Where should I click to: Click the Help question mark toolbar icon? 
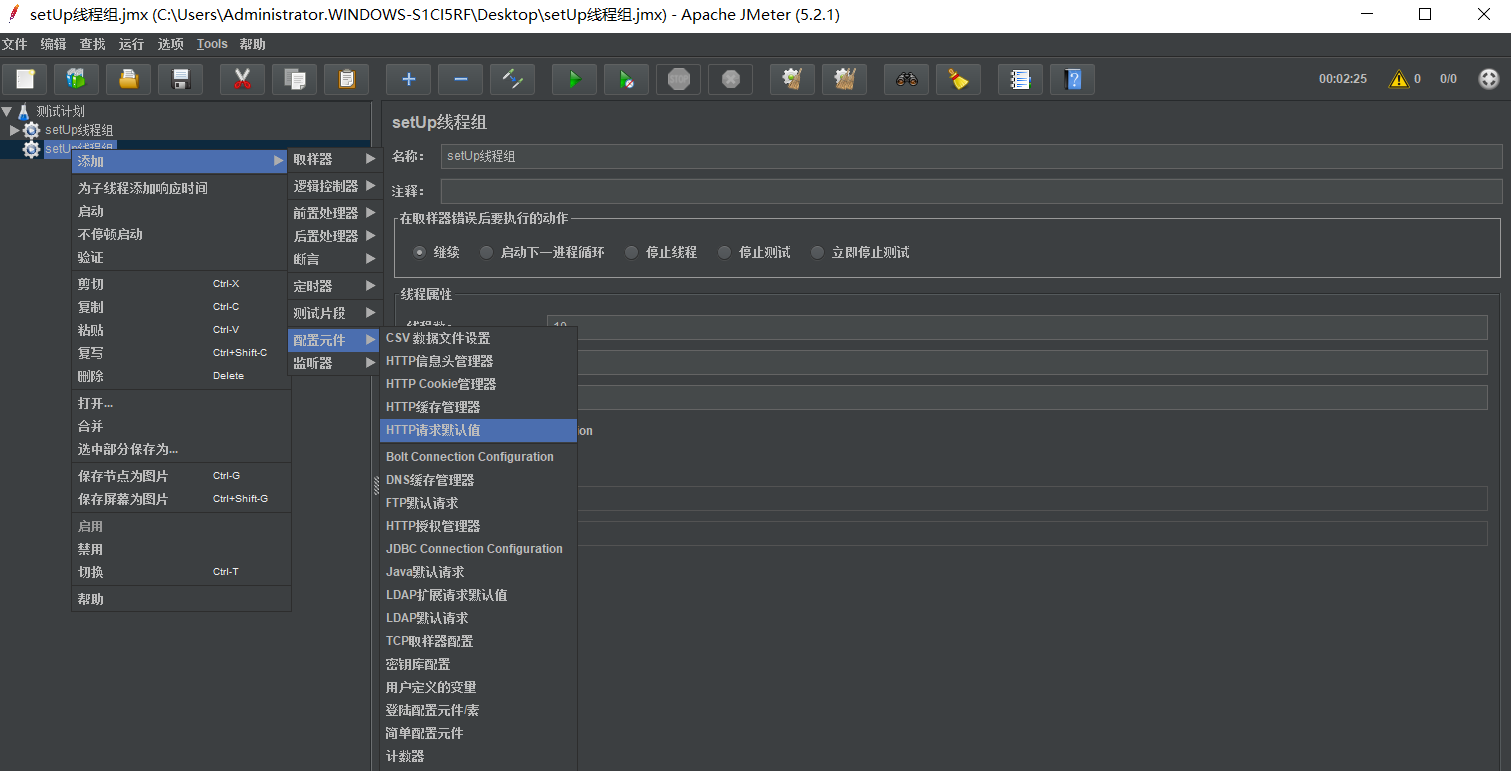point(1072,80)
